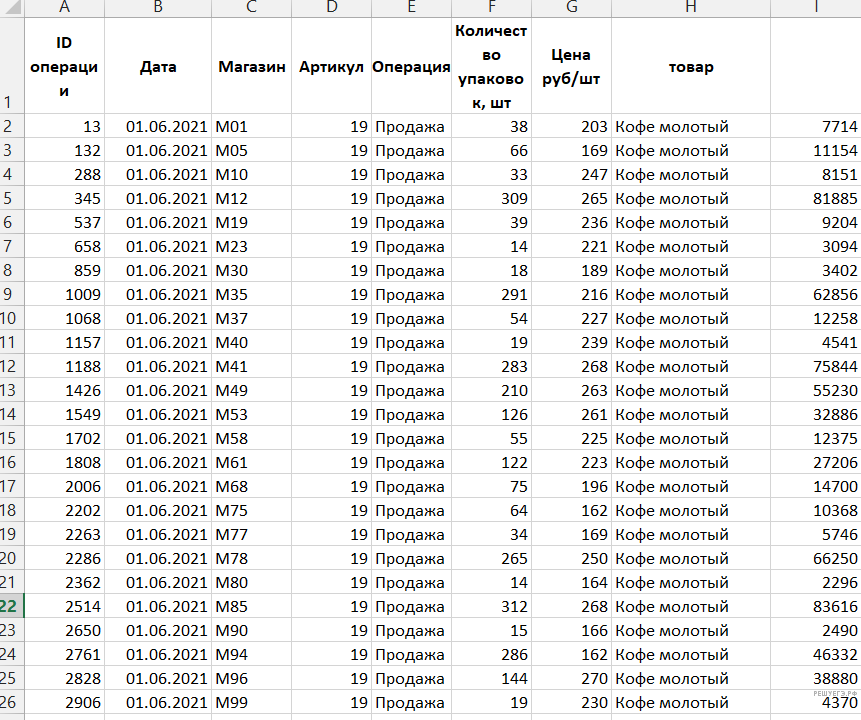861x720 pixels.
Task: Select the "Операция" header cell
Action: [411, 67]
